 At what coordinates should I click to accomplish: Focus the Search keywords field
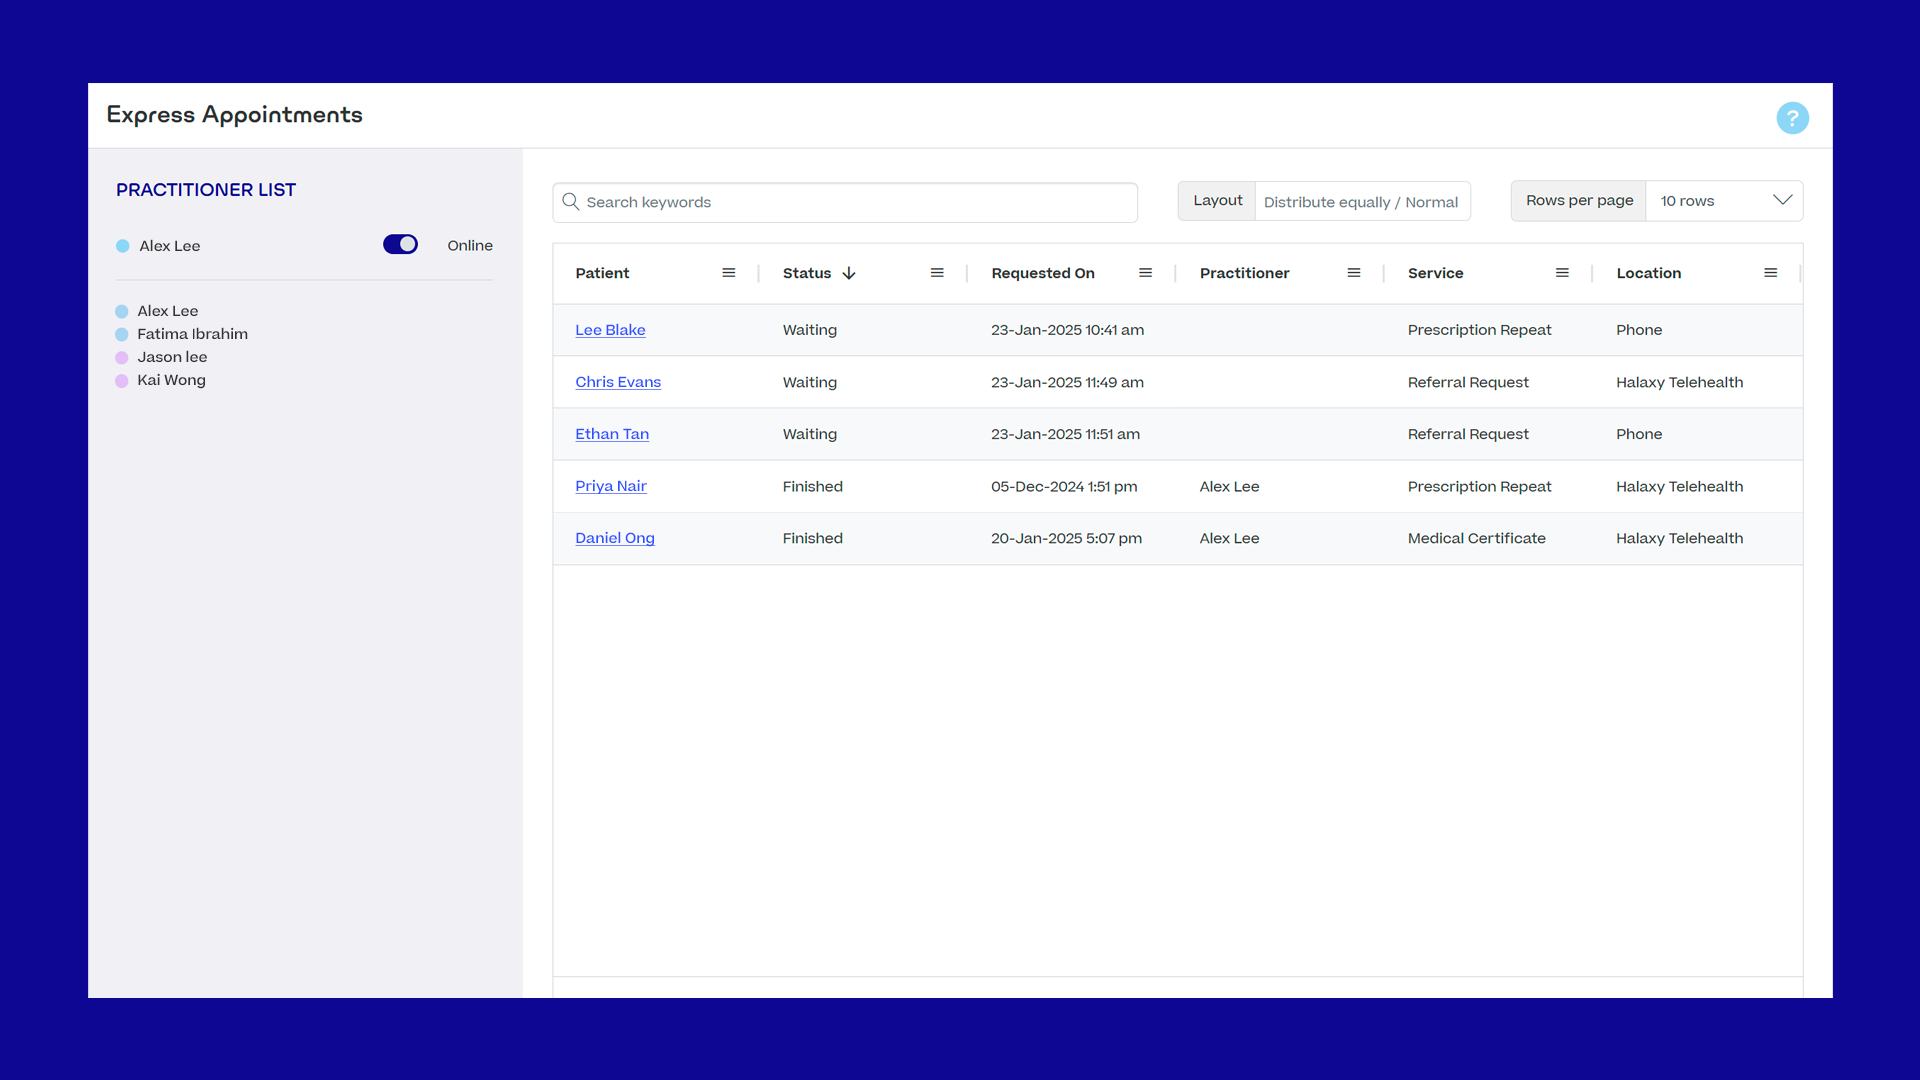click(x=845, y=202)
